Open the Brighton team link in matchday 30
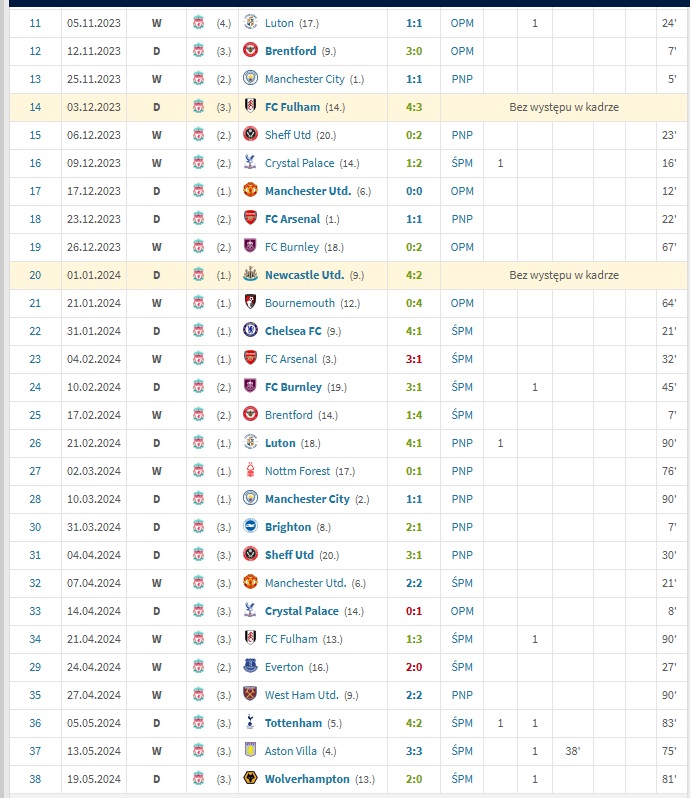Screen dimensions: 690x798 point(288,527)
